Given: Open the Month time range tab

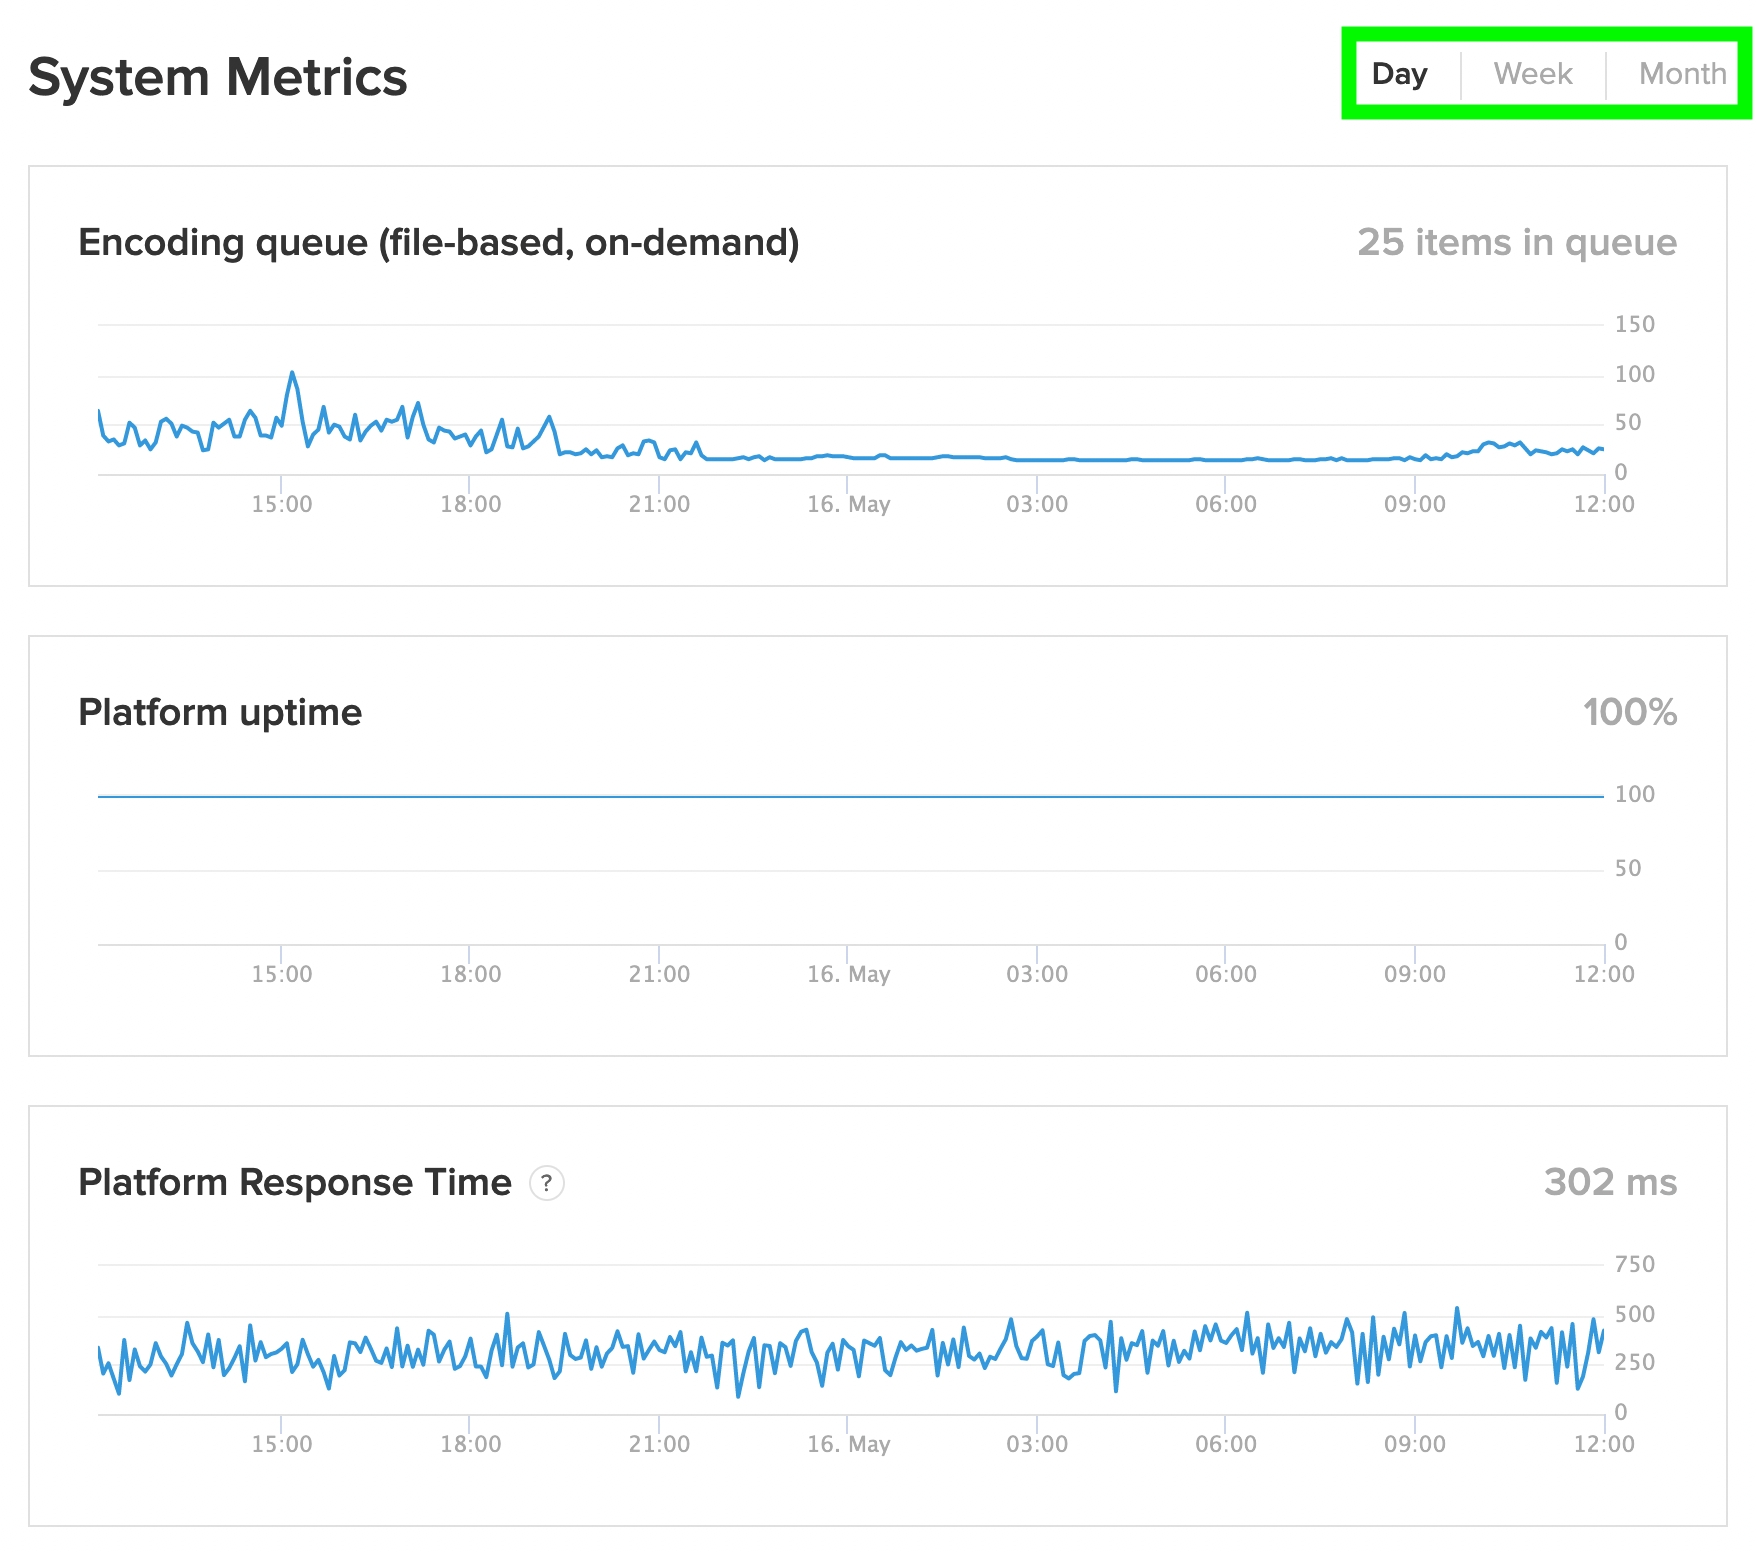Looking at the screenshot, I should 1682,74.
